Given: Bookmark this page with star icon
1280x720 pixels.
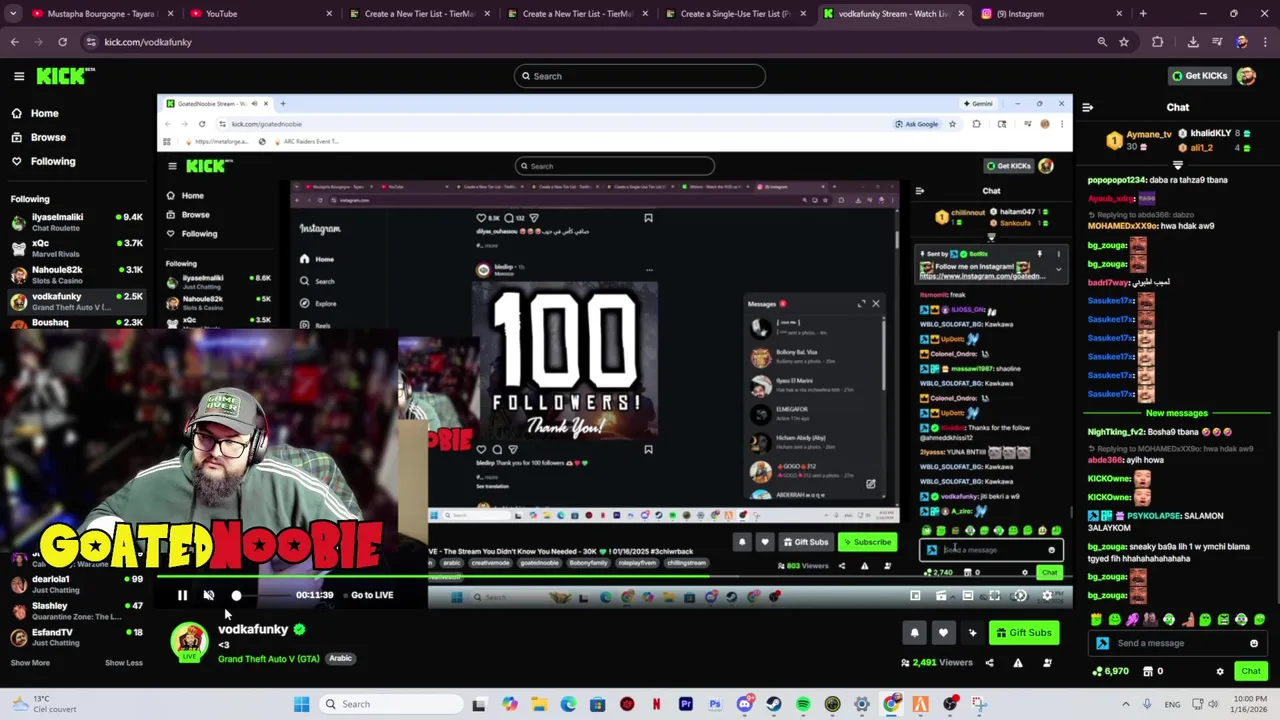Looking at the screenshot, I should point(1124,42).
